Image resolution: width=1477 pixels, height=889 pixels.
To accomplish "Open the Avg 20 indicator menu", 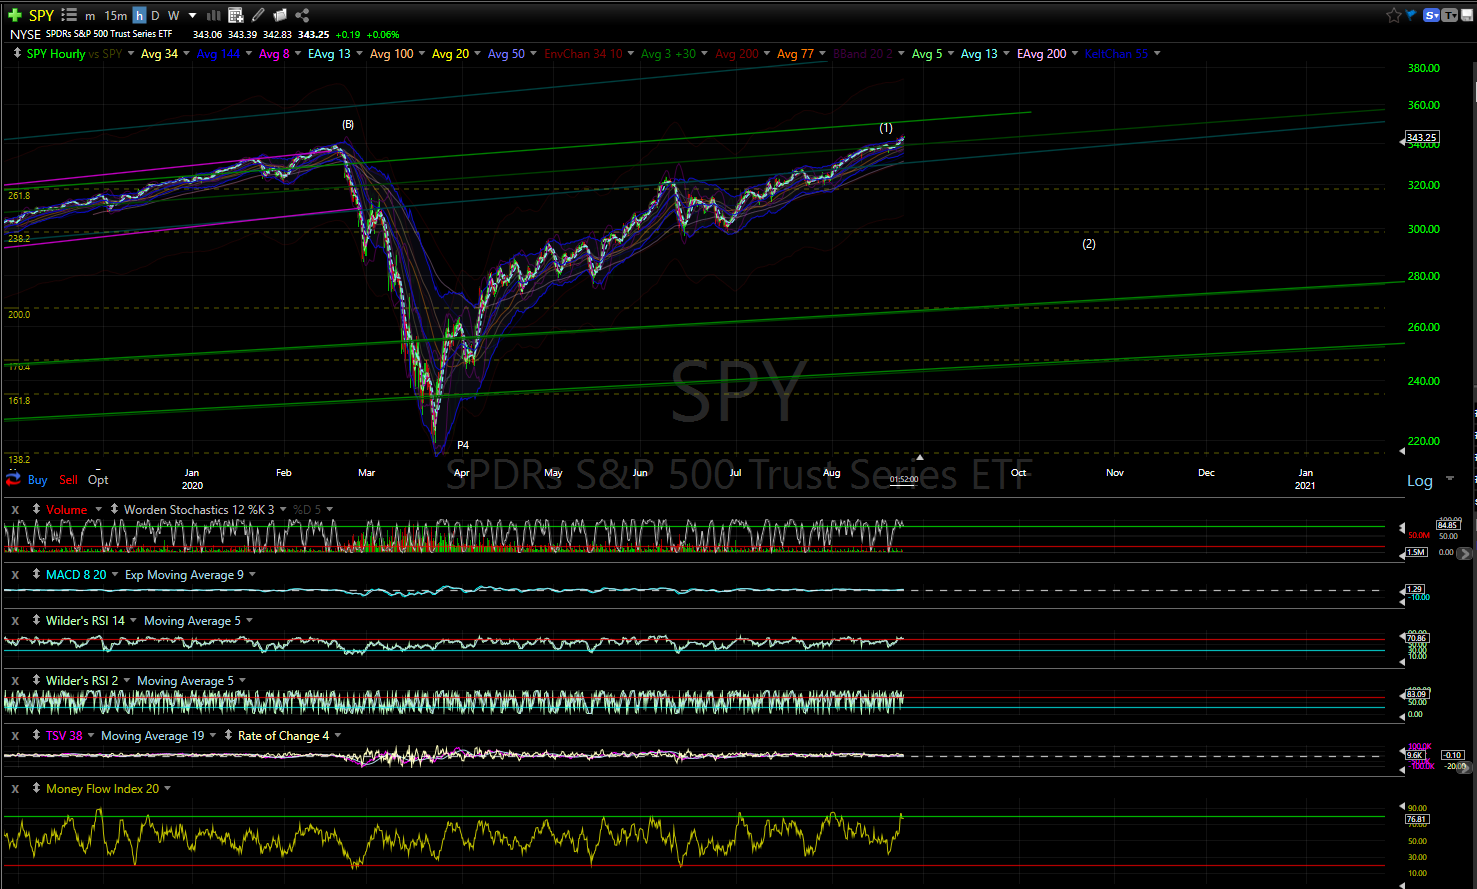I will (x=450, y=54).
